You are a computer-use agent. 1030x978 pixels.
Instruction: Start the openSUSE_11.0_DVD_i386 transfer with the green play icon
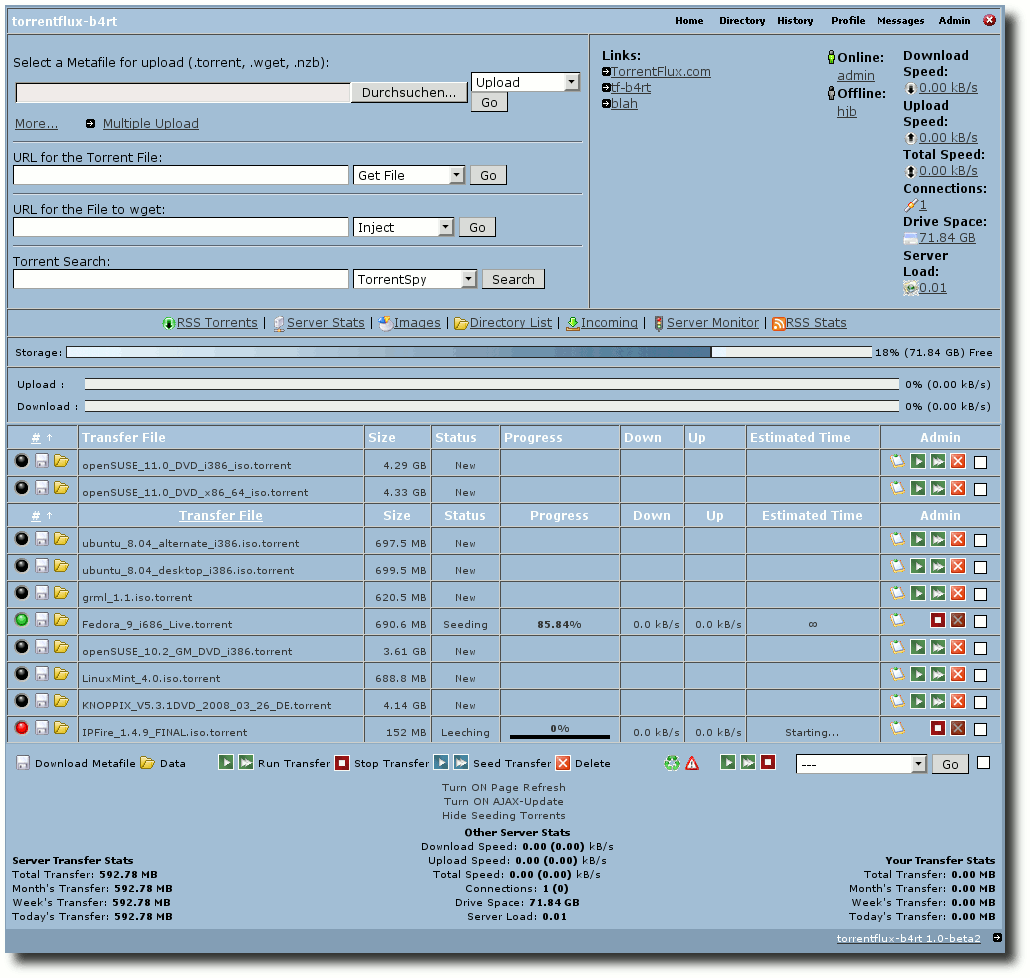tap(918, 462)
